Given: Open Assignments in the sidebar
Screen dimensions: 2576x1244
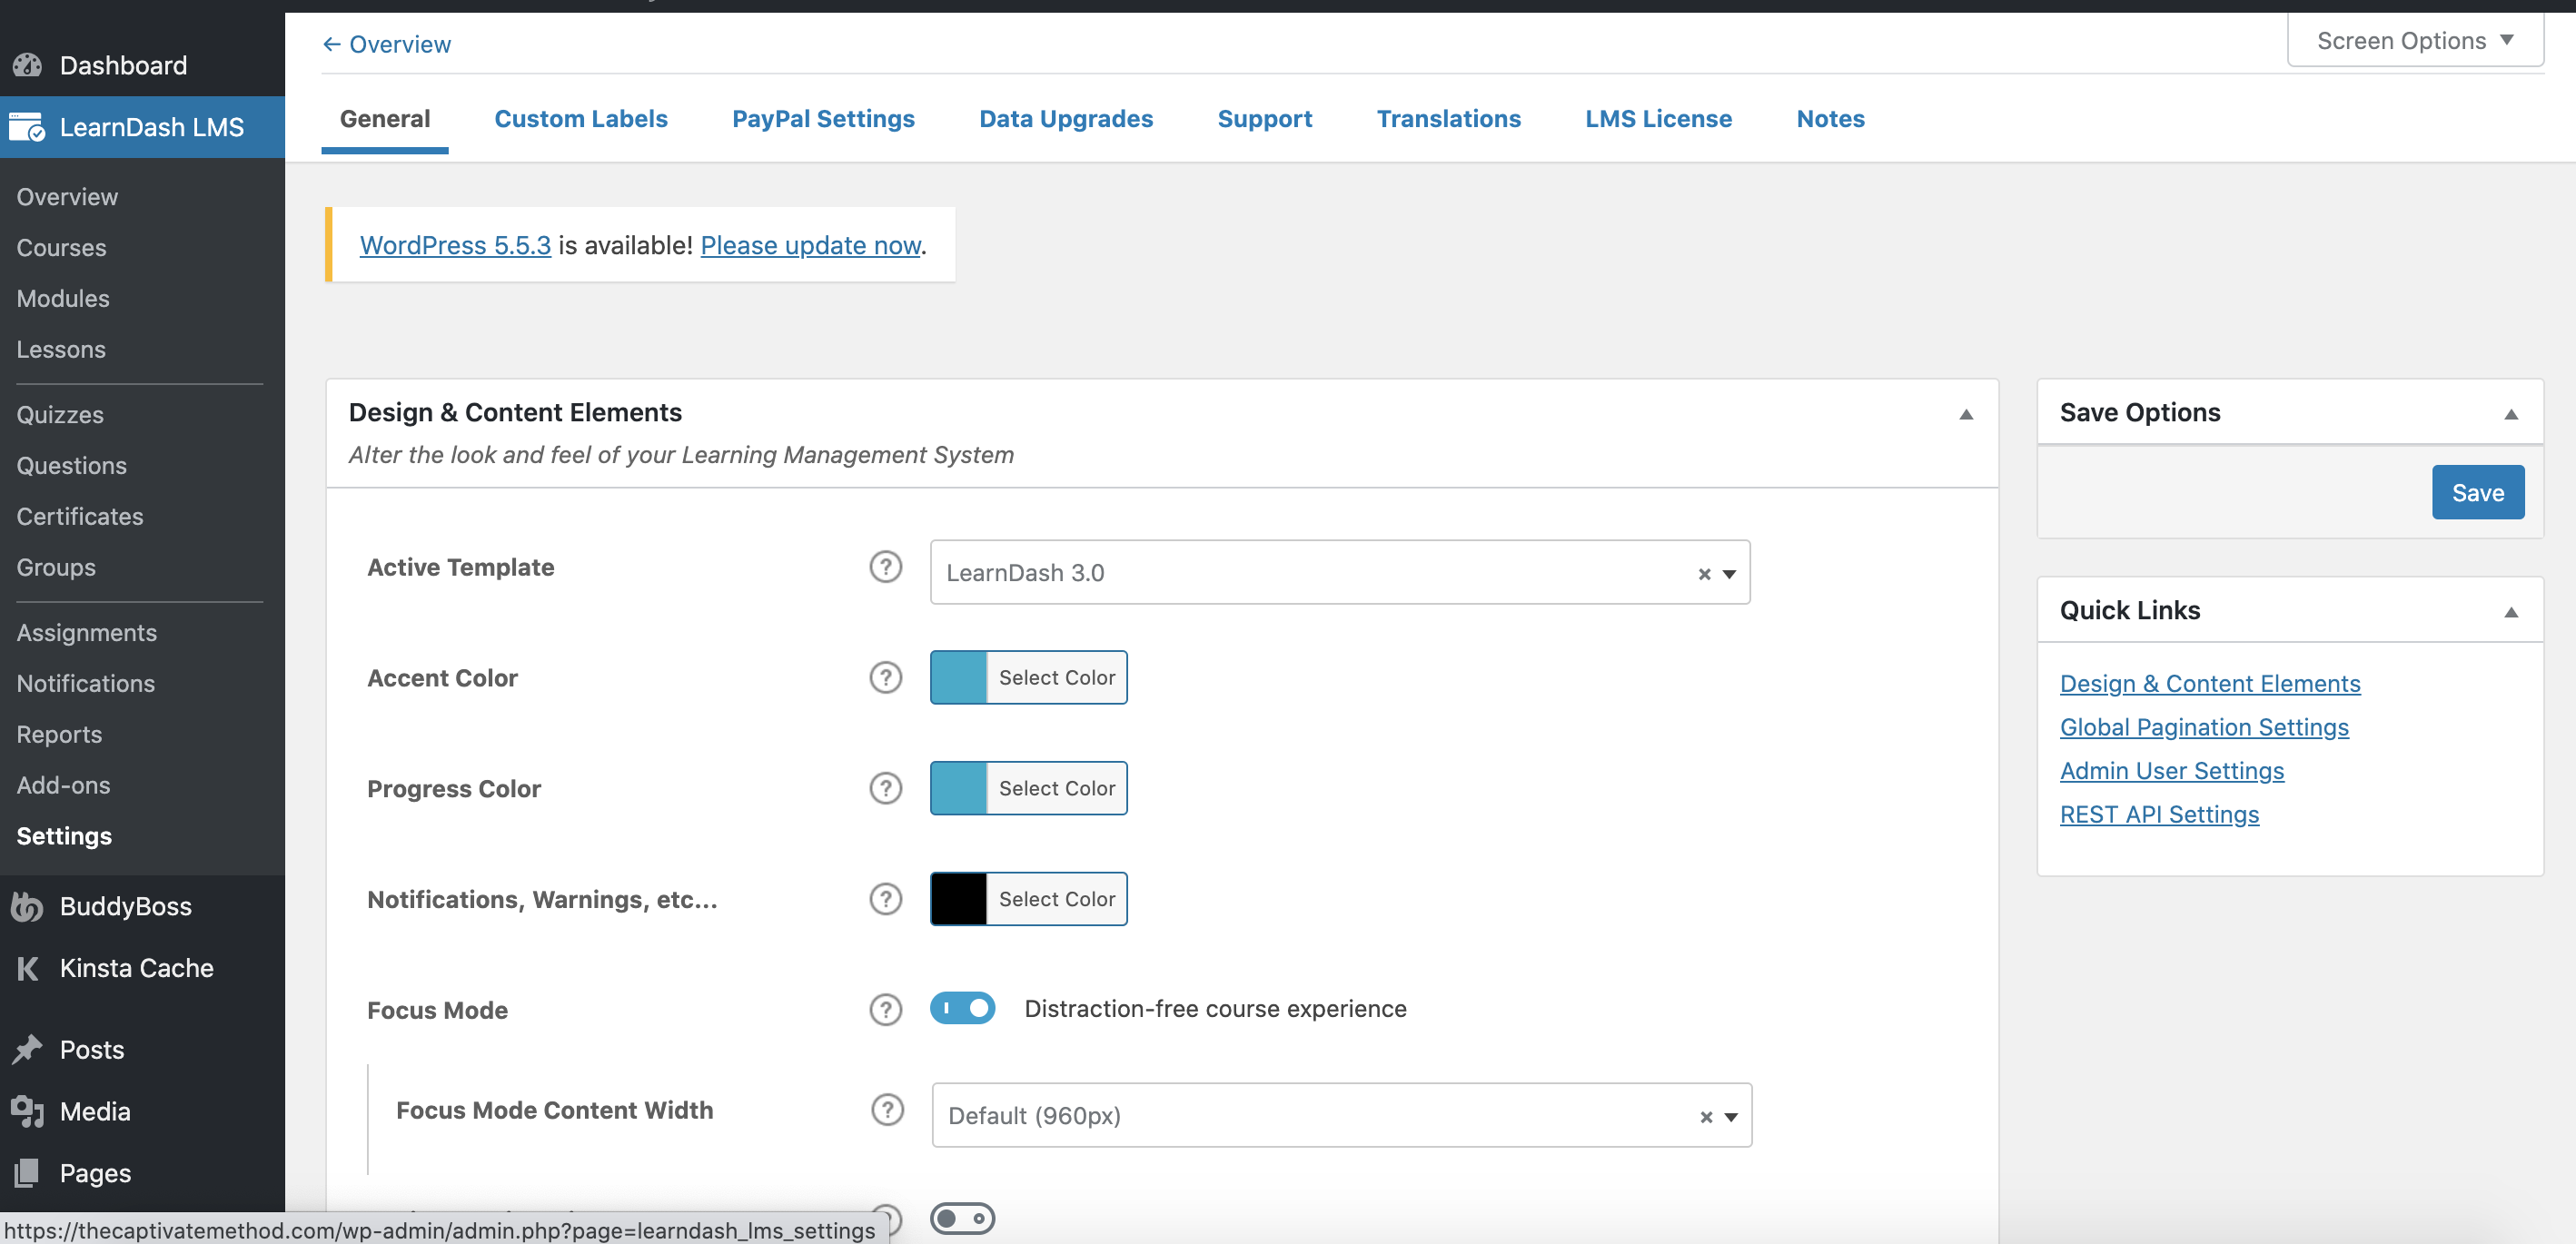Looking at the screenshot, I should (87, 633).
